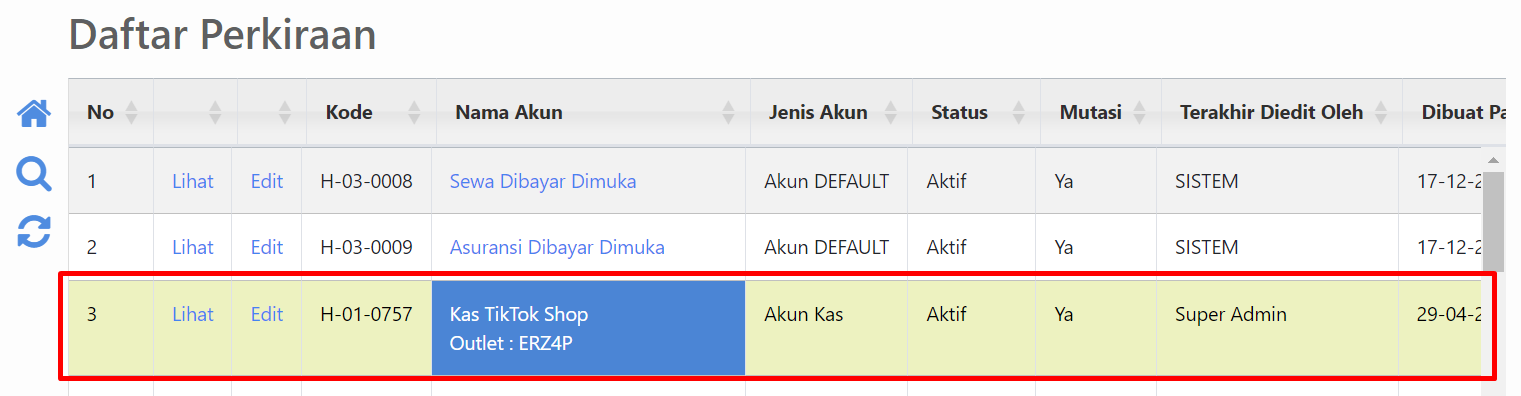The width and height of the screenshot is (1521, 396).
Task: Edit the H-03-0009 account row
Action: click(x=267, y=247)
